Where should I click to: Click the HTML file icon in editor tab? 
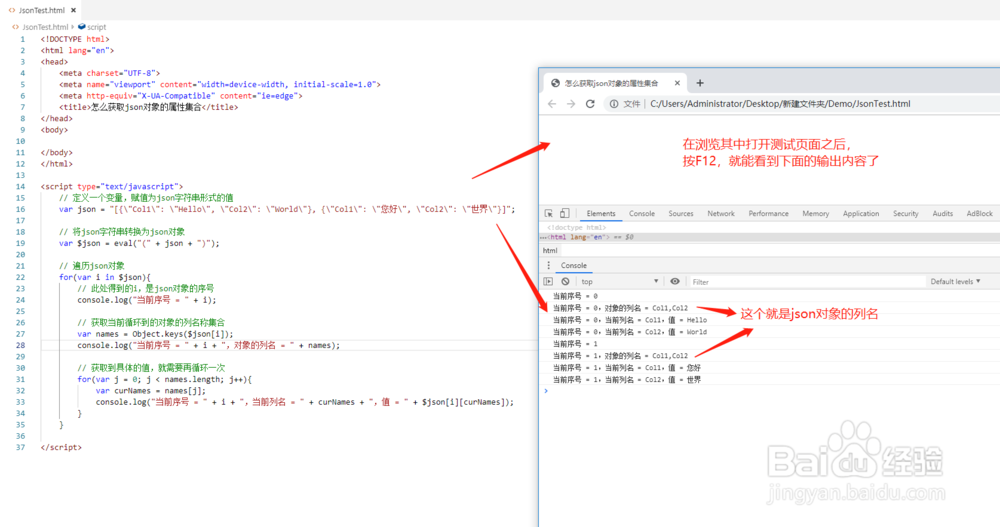(11, 10)
